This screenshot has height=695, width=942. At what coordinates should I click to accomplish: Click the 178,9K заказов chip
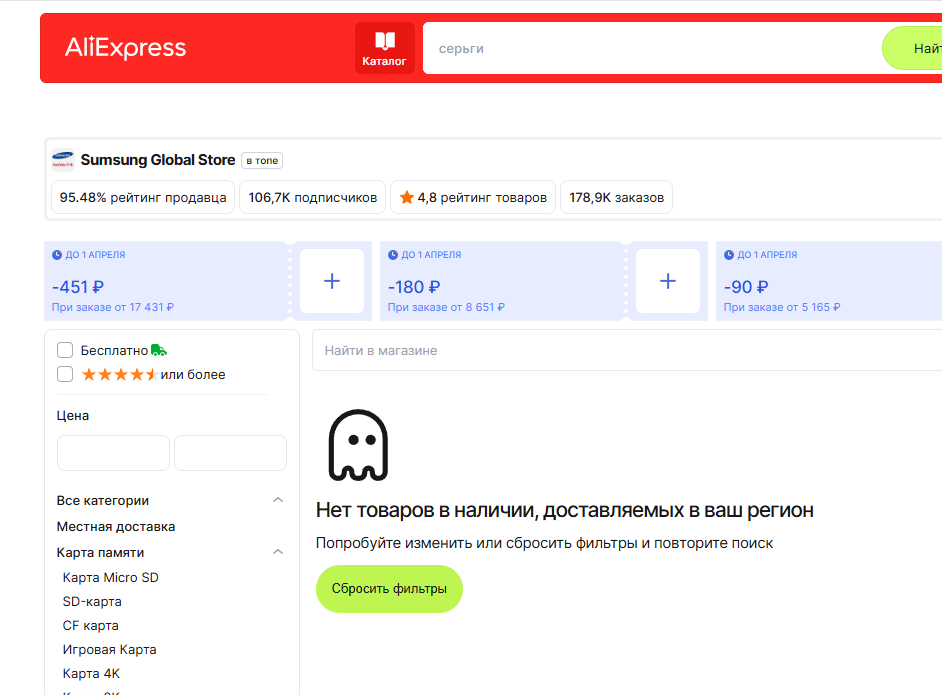pyautogui.click(x=616, y=197)
